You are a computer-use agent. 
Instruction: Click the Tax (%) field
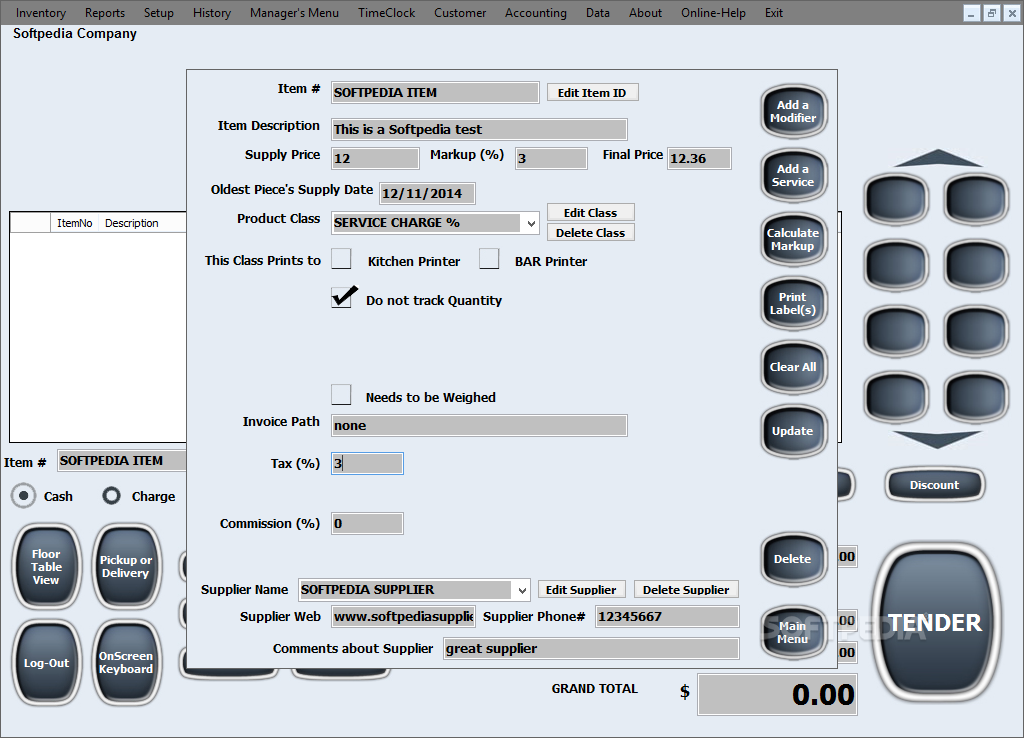(x=367, y=464)
